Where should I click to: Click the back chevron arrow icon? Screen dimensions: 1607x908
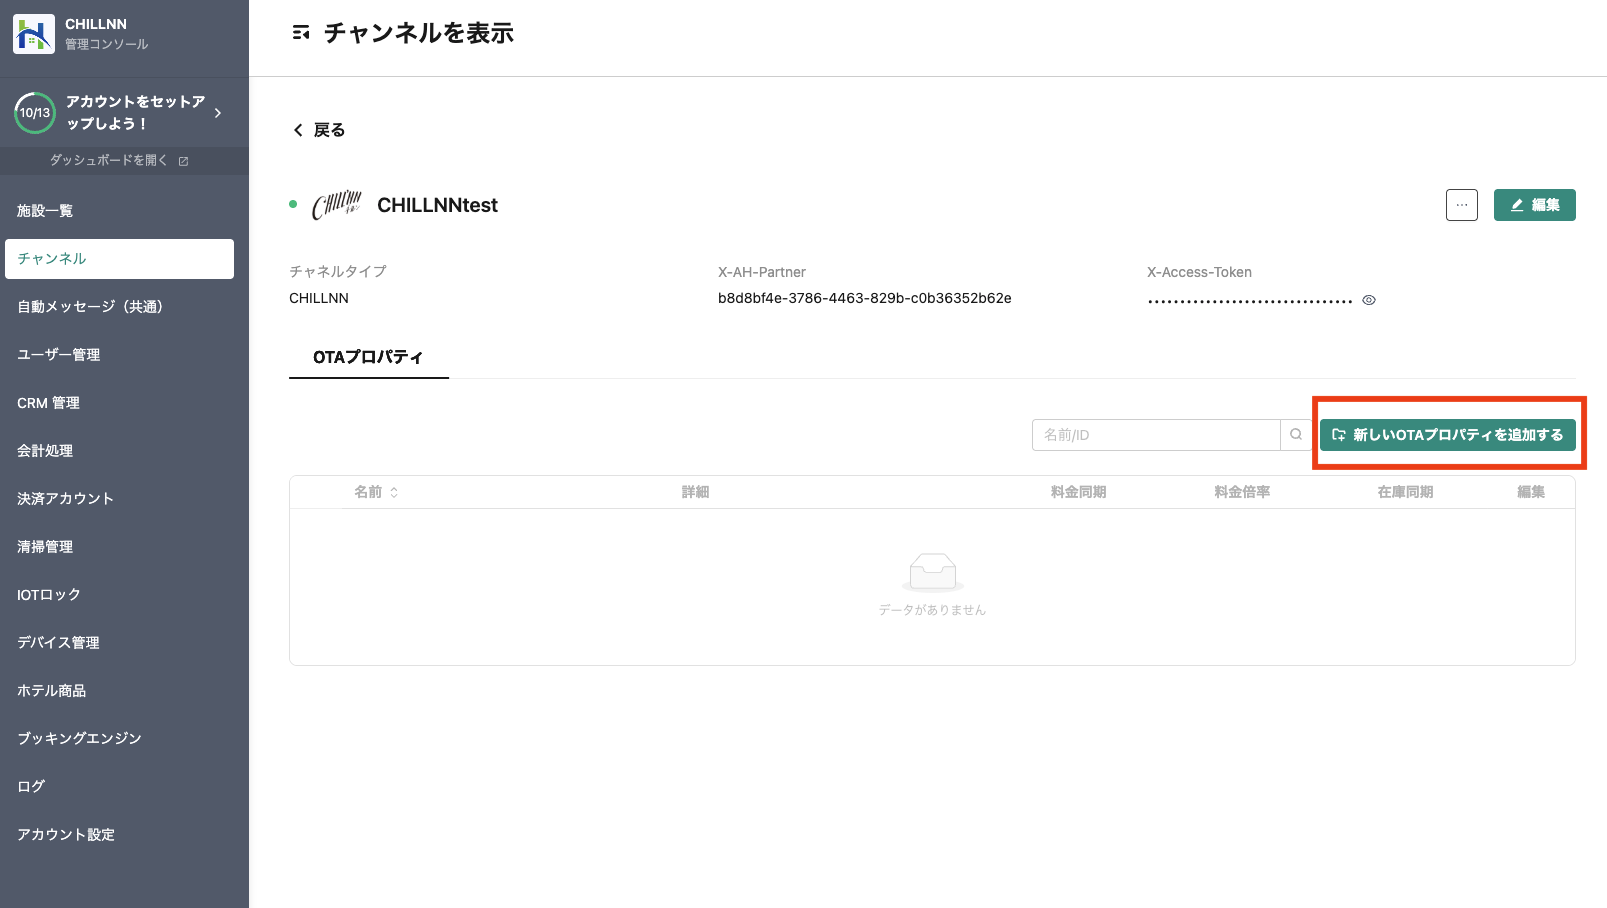tap(298, 130)
